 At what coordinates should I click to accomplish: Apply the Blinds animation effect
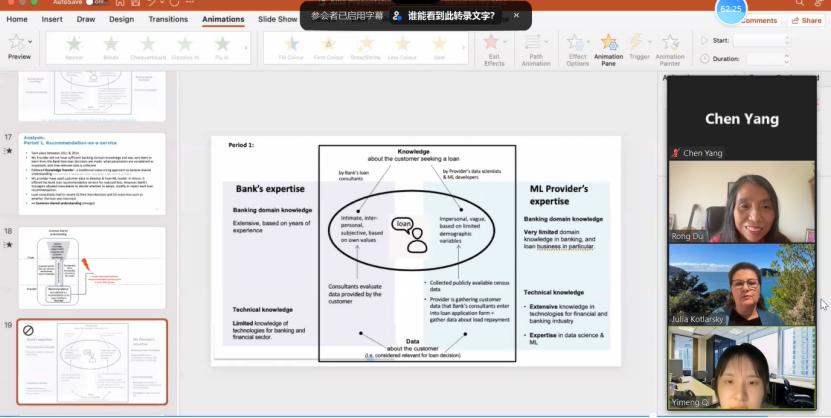[x=111, y=47]
